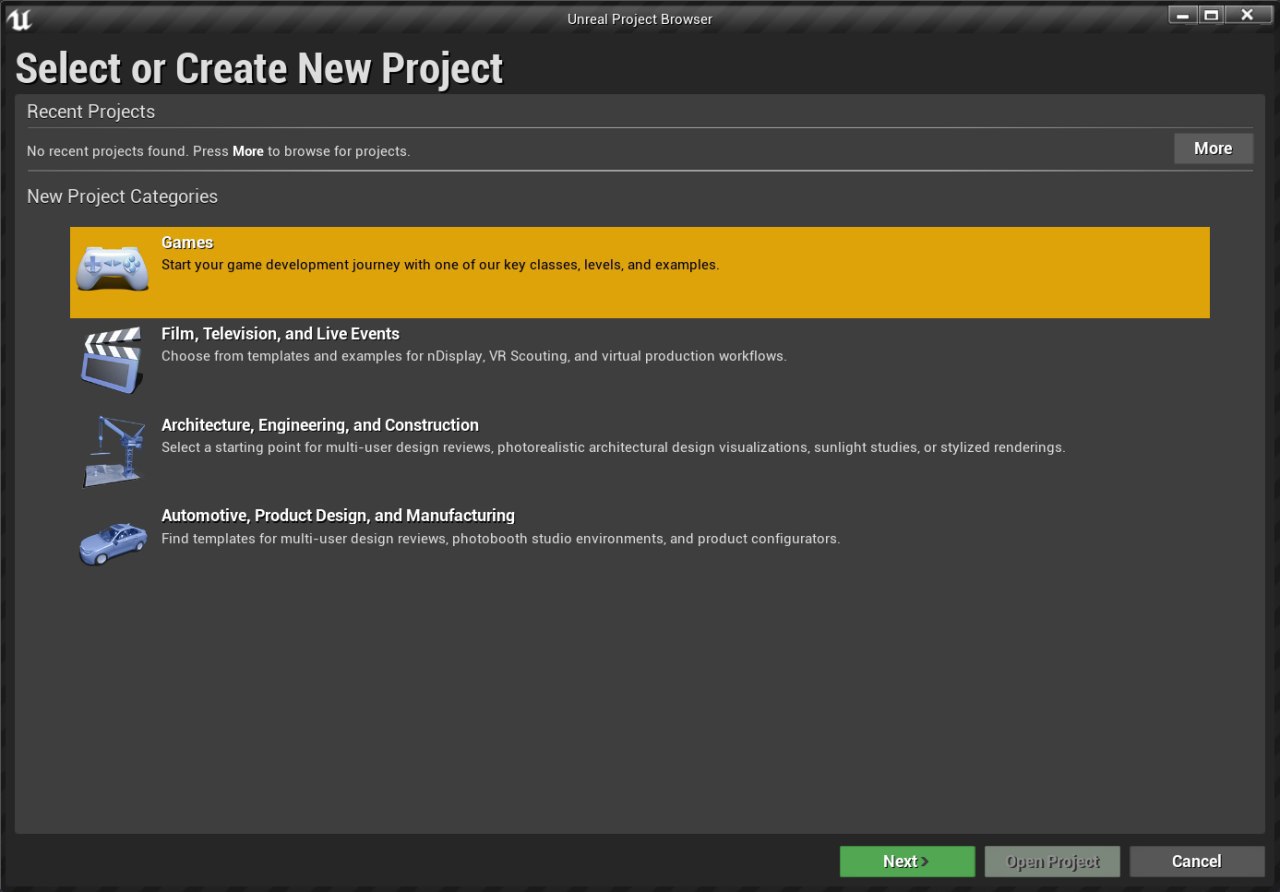This screenshot has width=1280, height=892.
Task: Minimize the Unreal Project Browser window
Action: [1183, 15]
